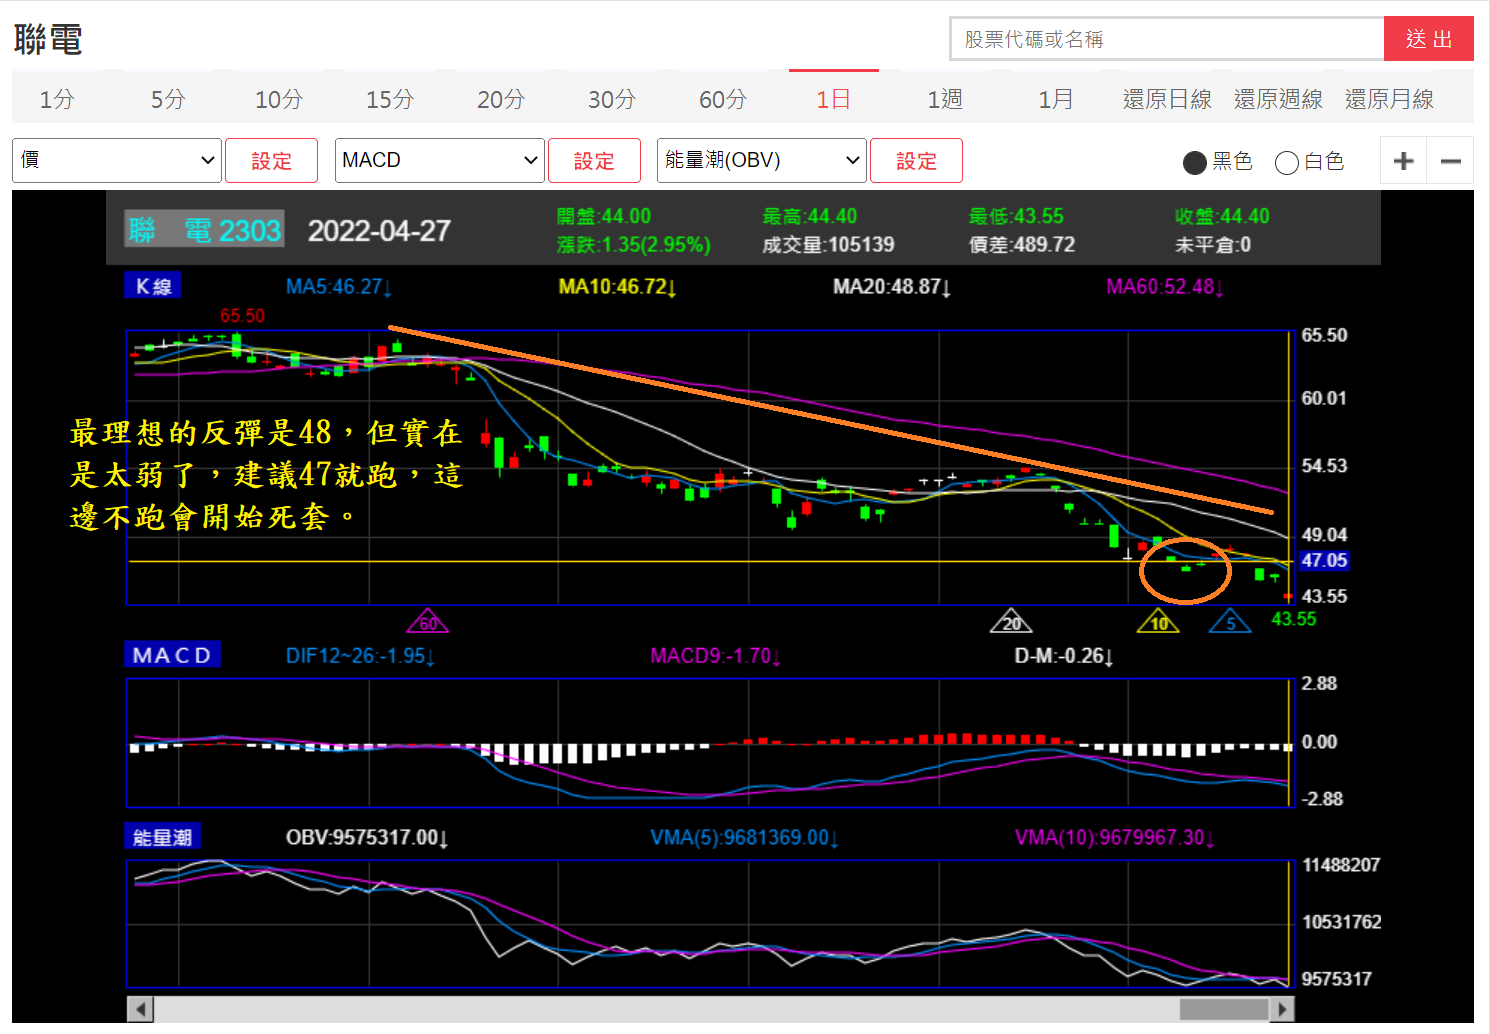
Task: Select the 1週 weekly tab
Action: (x=944, y=99)
